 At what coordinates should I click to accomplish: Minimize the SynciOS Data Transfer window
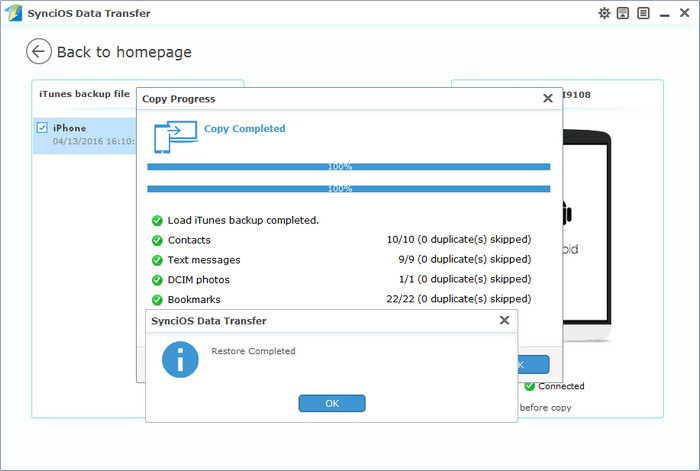[665, 15]
